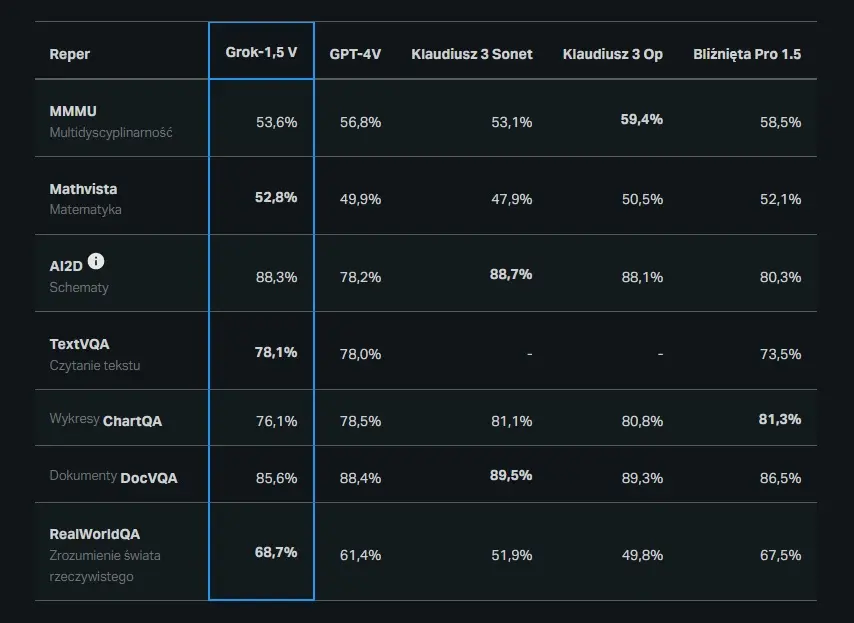Click the Bliźnięta Pro 1.5 header

pyautogui.click(x=747, y=54)
